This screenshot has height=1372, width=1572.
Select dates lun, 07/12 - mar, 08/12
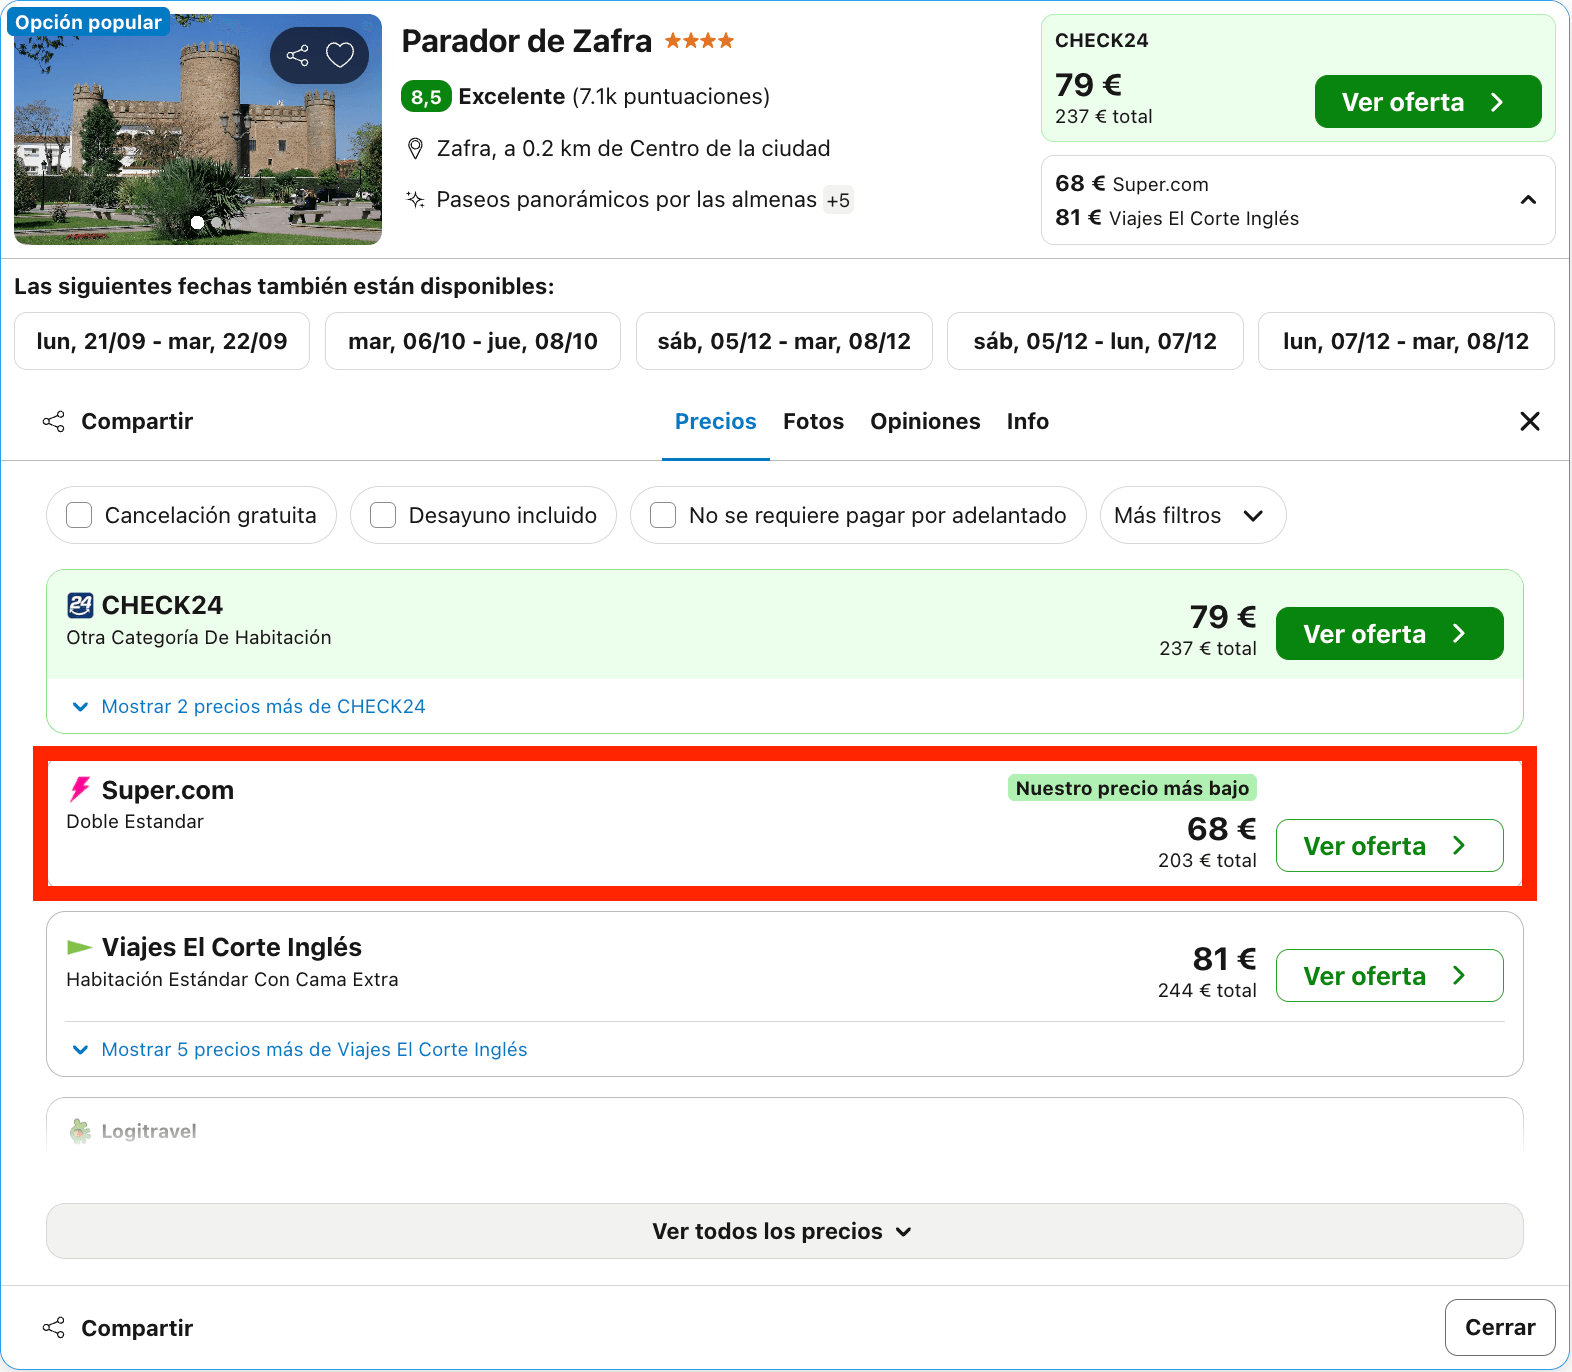coord(1406,341)
